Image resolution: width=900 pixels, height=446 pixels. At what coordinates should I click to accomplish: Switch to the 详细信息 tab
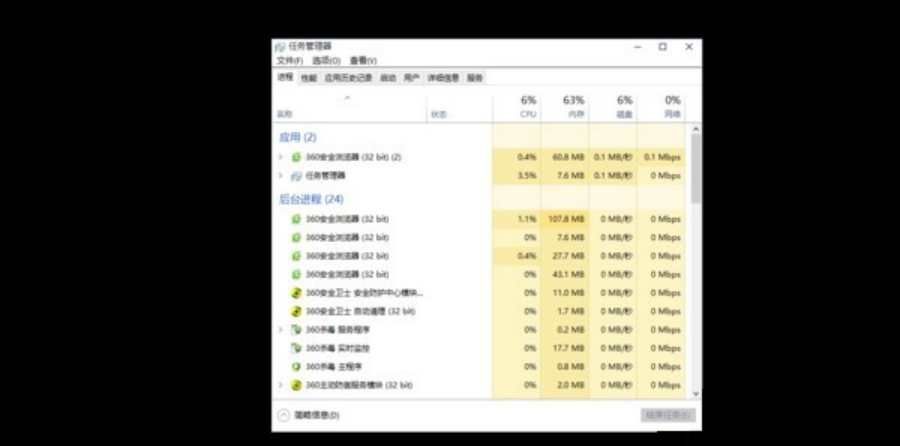coord(443,78)
